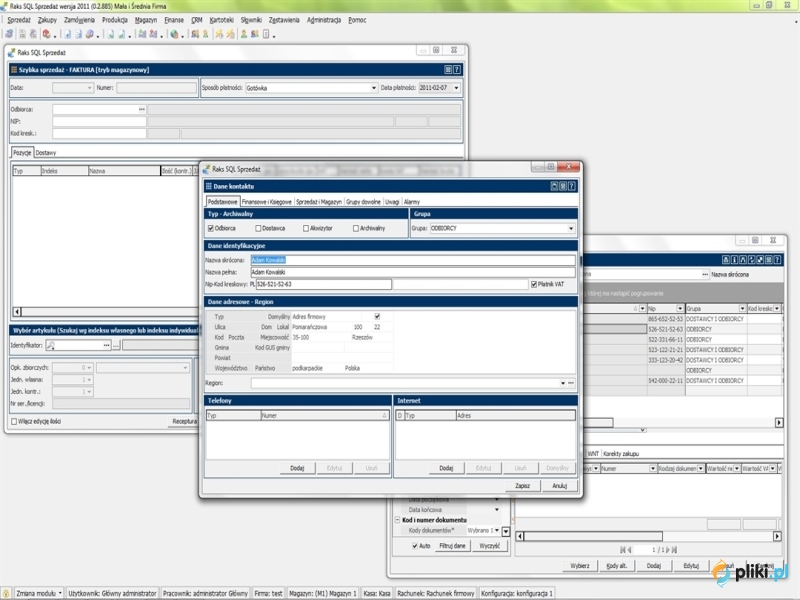Image resolution: width=800 pixels, height=600 pixels.
Task: Switch to Sprzedaż i Magazyn tab
Action: pos(319,202)
